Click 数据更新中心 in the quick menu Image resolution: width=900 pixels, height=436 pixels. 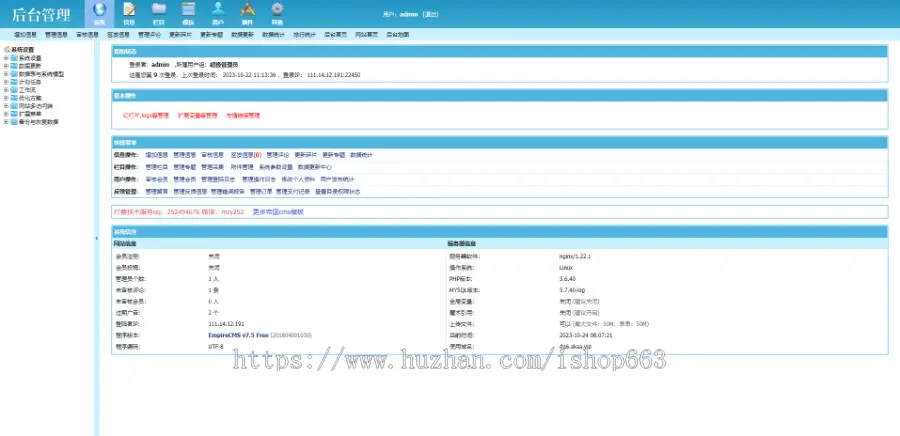coord(315,168)
